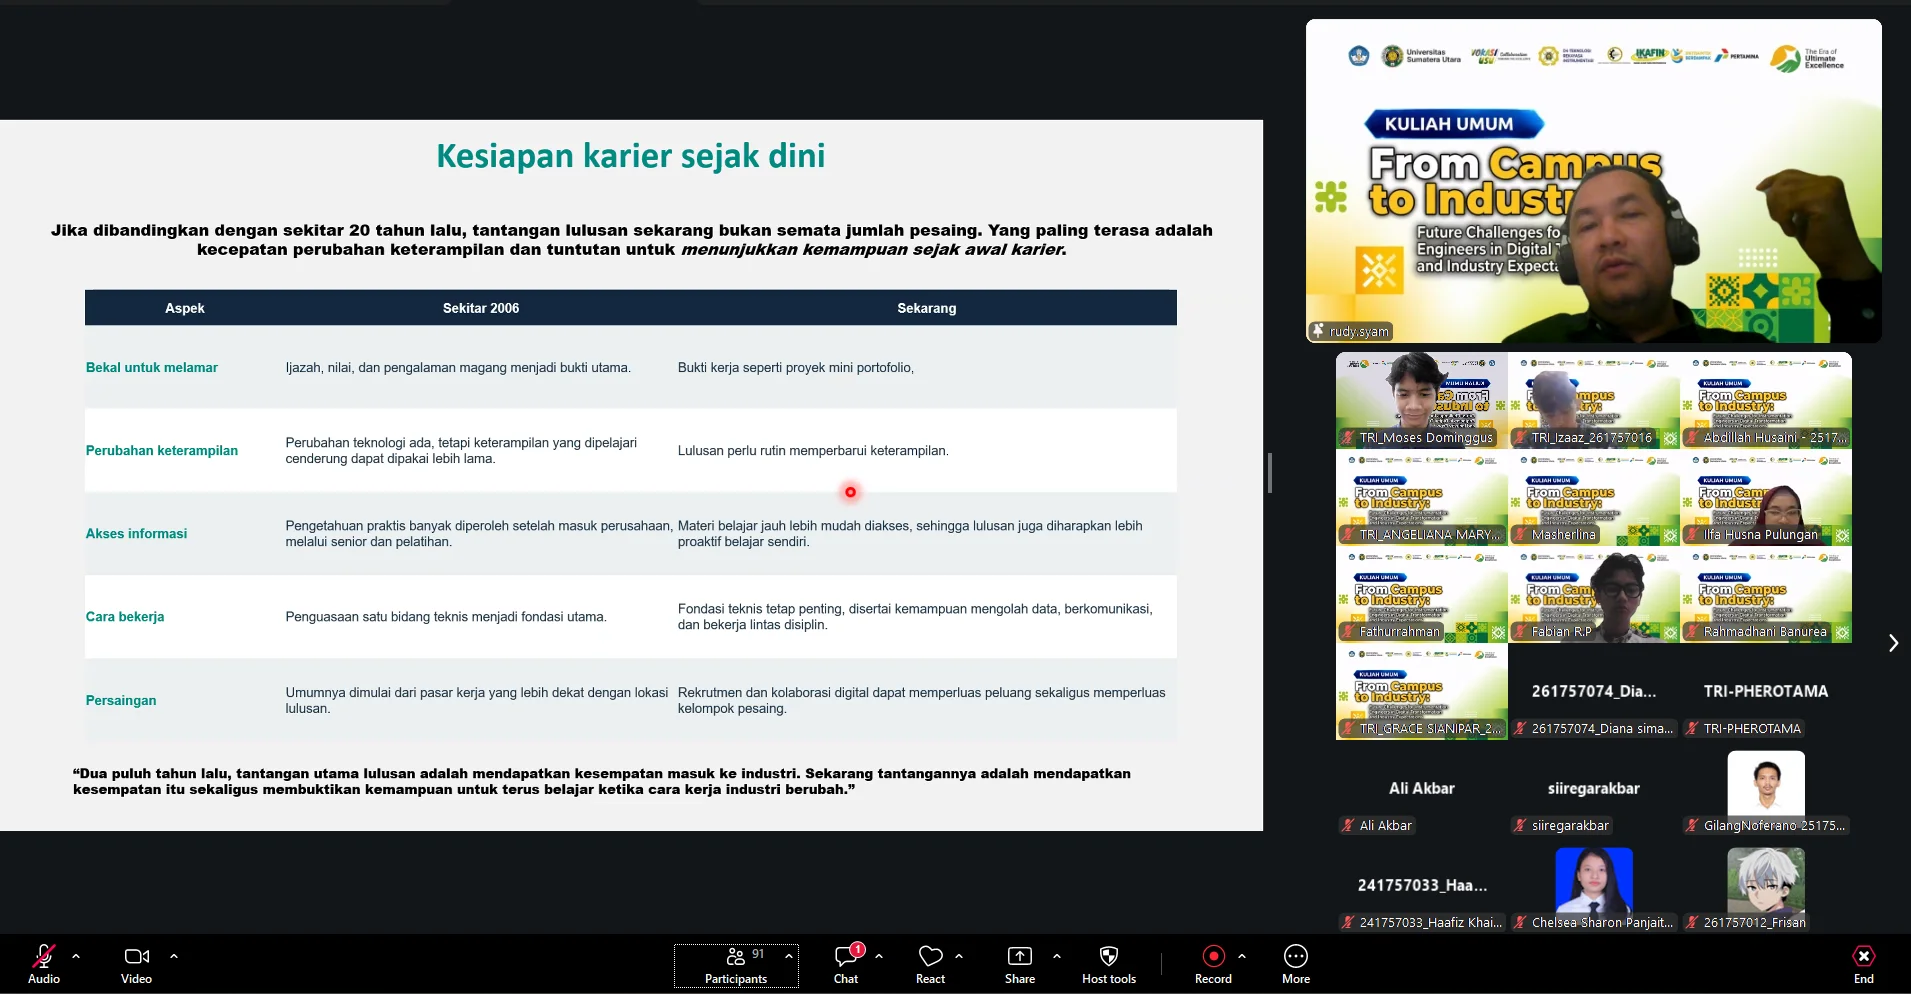
Task: Expand Participants options arrow
Action: click(789, 956)
